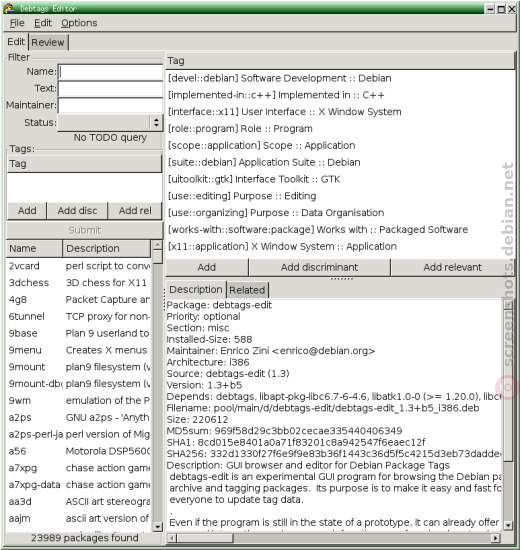The width and height of the screenshot is (520, 550).
Task: Select the 9menu package row
Action: [x=79, y=350]
